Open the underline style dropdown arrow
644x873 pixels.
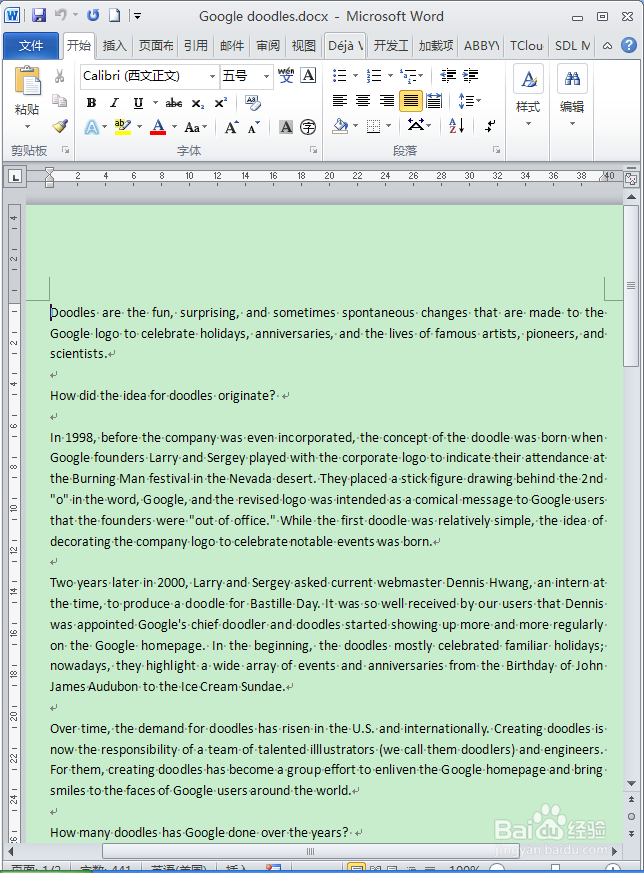155,103
